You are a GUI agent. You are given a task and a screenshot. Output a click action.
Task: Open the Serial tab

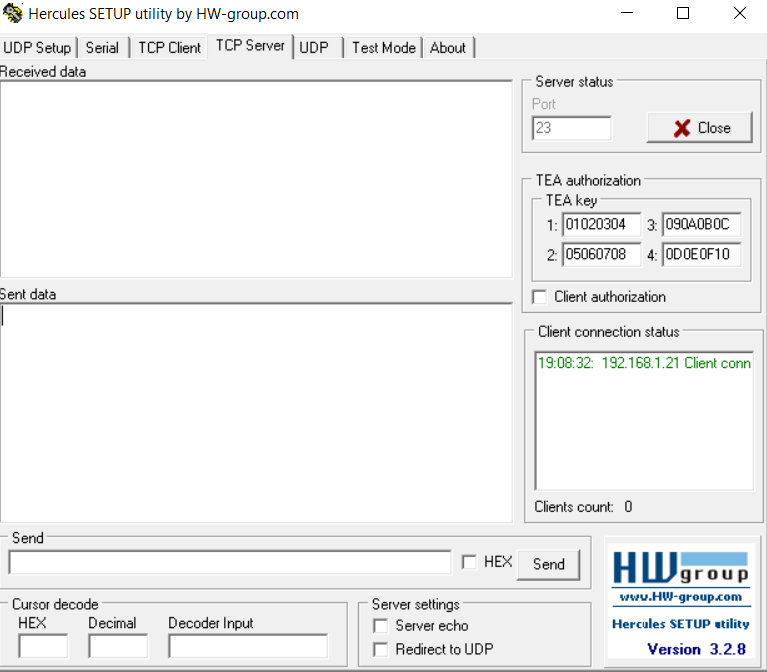coord(102,48)
